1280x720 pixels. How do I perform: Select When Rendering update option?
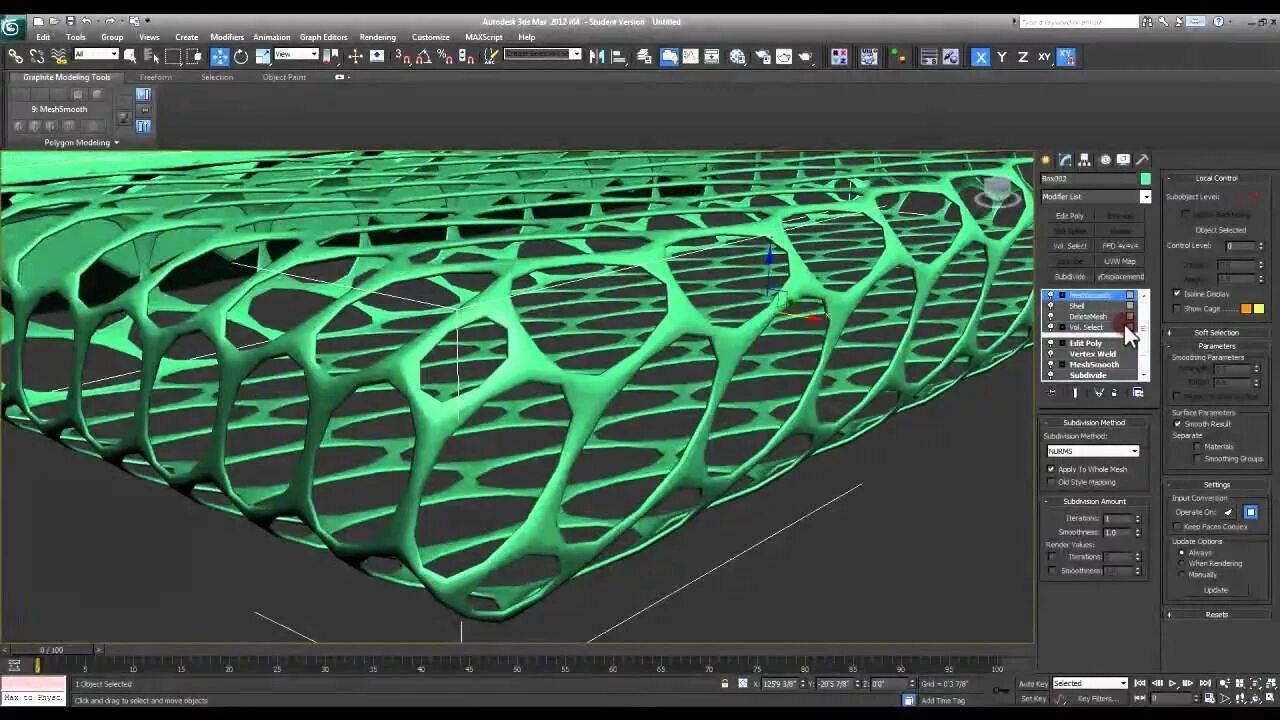pos(1181,564)
